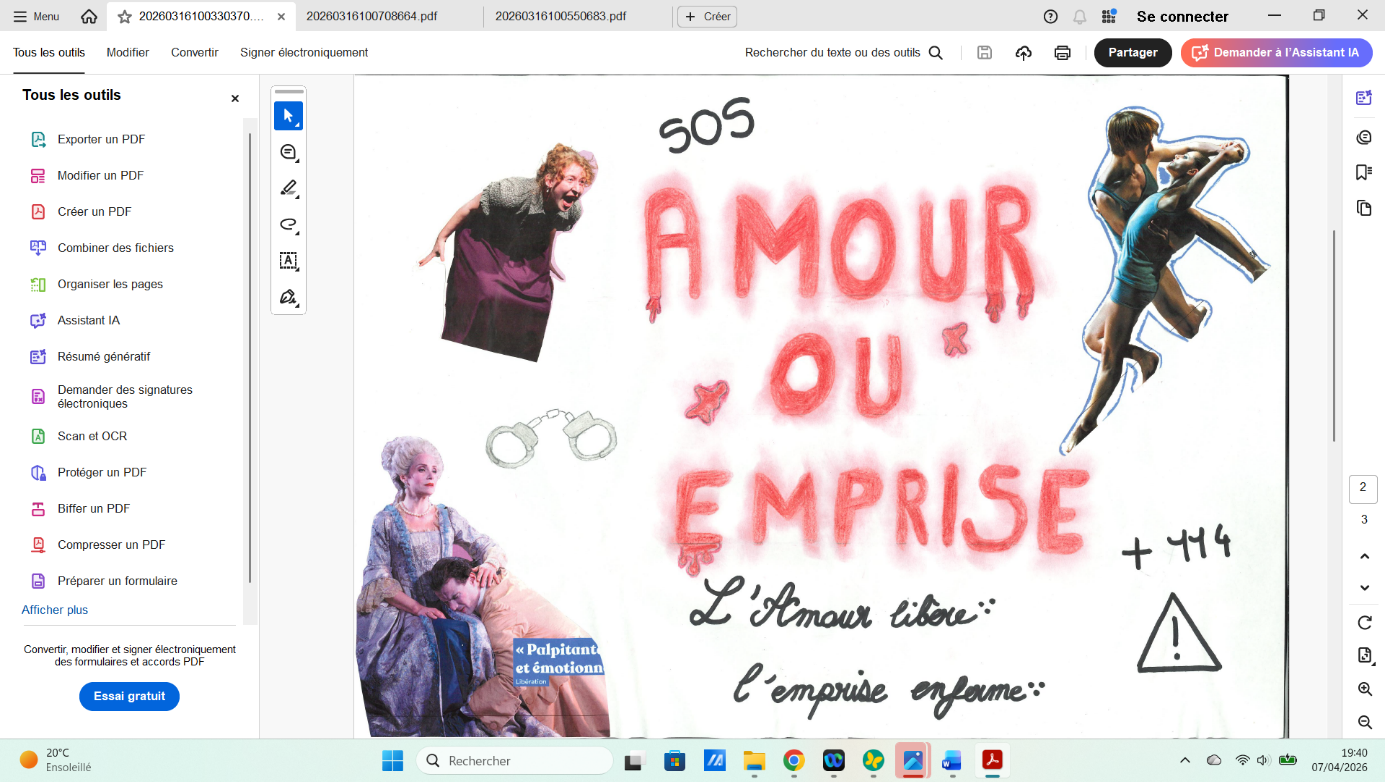Rotate page with the rotate icon

(x=1364, y=622)
